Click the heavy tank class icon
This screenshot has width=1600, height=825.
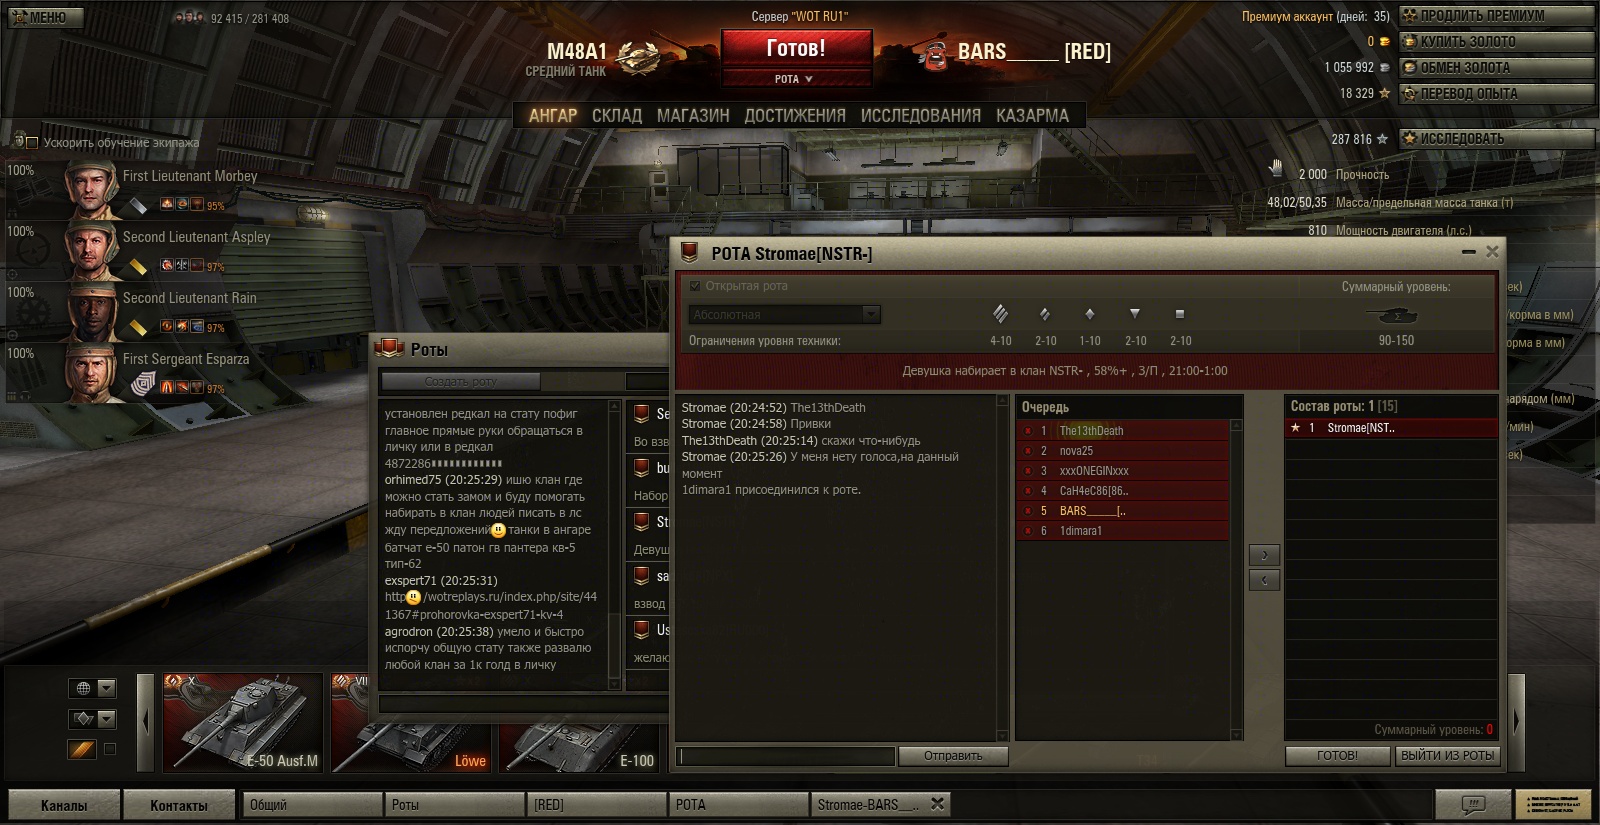1000,314
